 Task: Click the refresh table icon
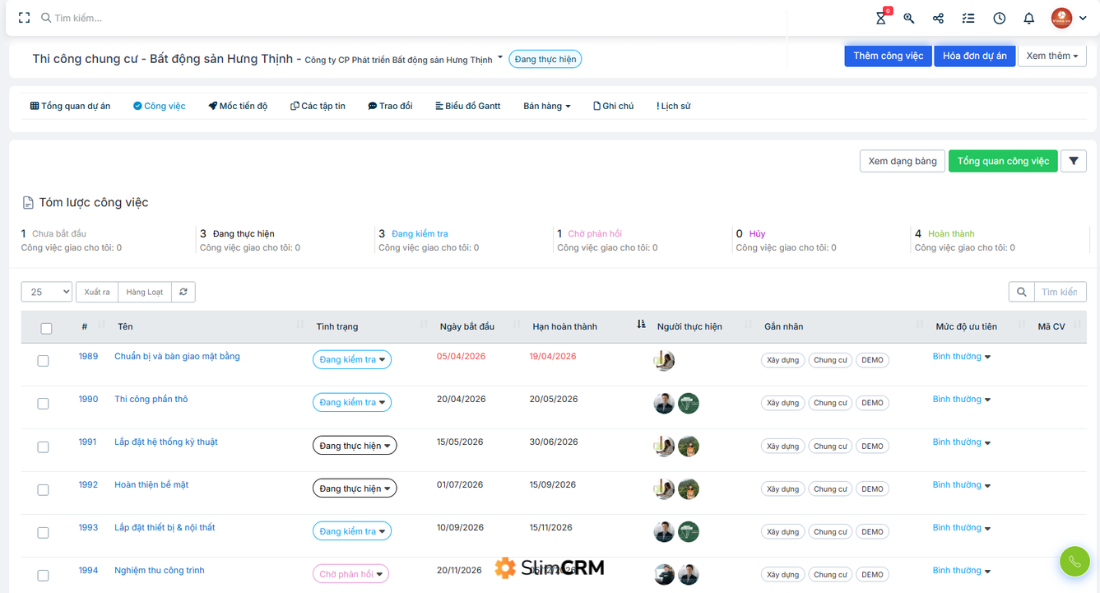point(183,292)
